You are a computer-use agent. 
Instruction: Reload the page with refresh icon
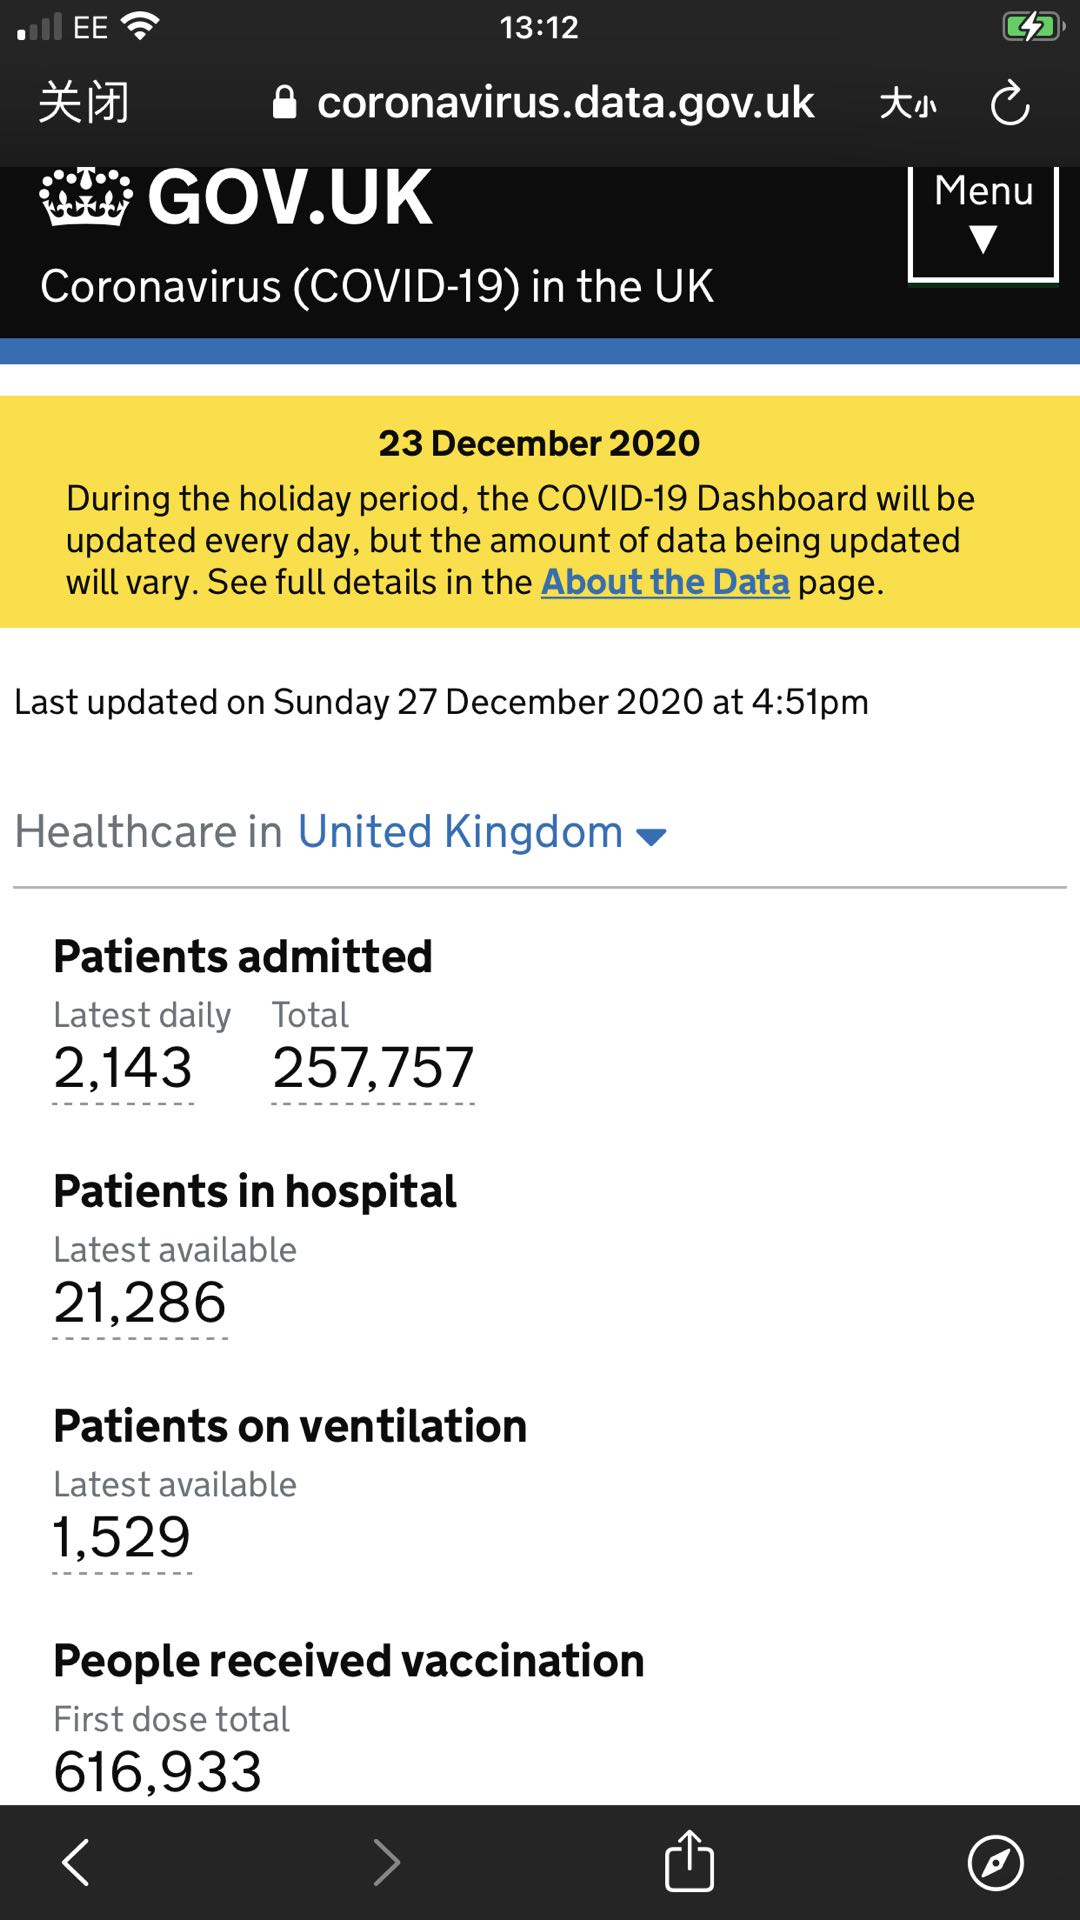(1010, 103)
